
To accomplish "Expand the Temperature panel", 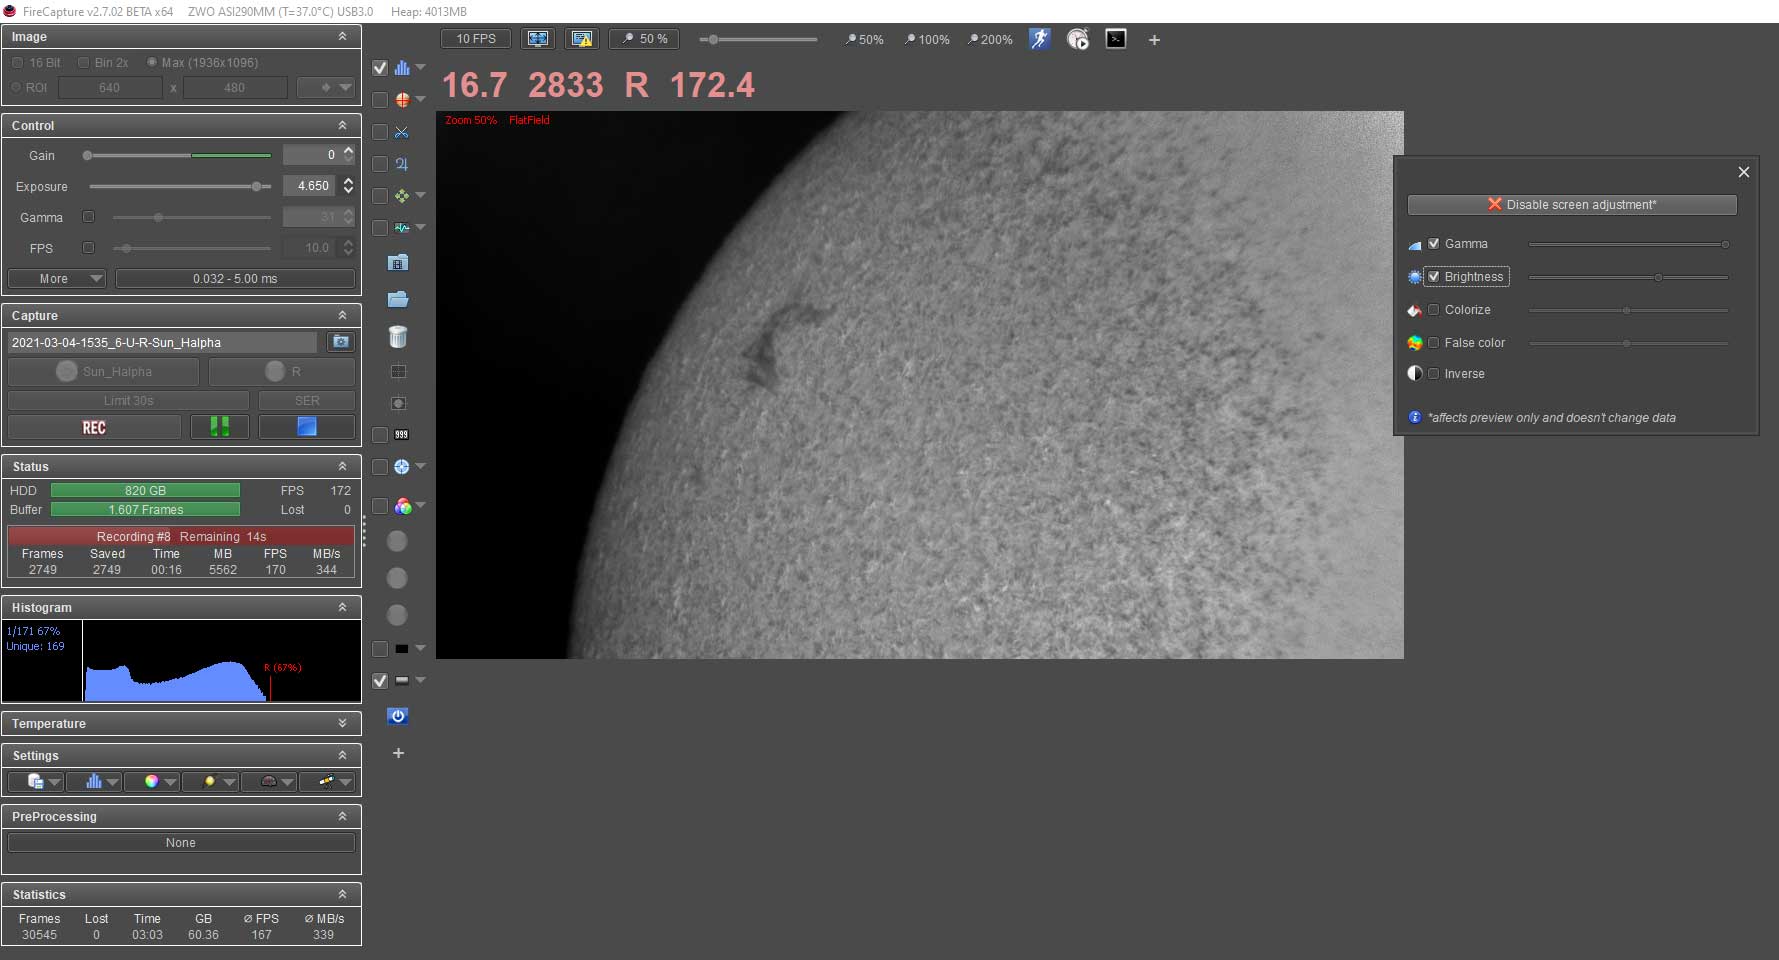I will click(x=342, y=724).
